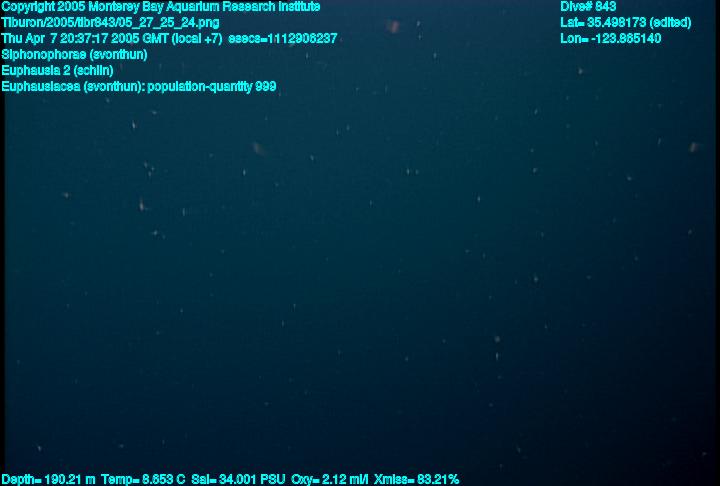The width and height of the screenshot is (720, 486).
Task: Click the Siphonophorae (svonthun) annotation
Action: pos(74,55)
